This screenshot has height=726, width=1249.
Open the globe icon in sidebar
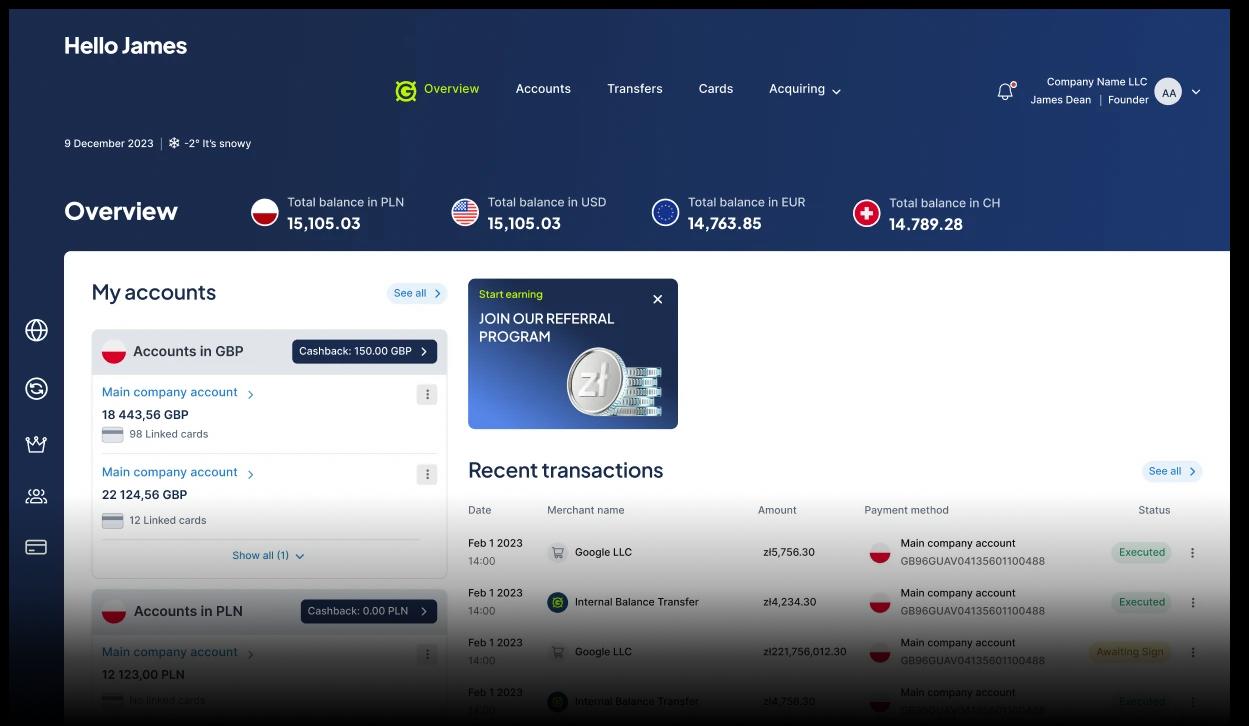[x=37, y=330]
